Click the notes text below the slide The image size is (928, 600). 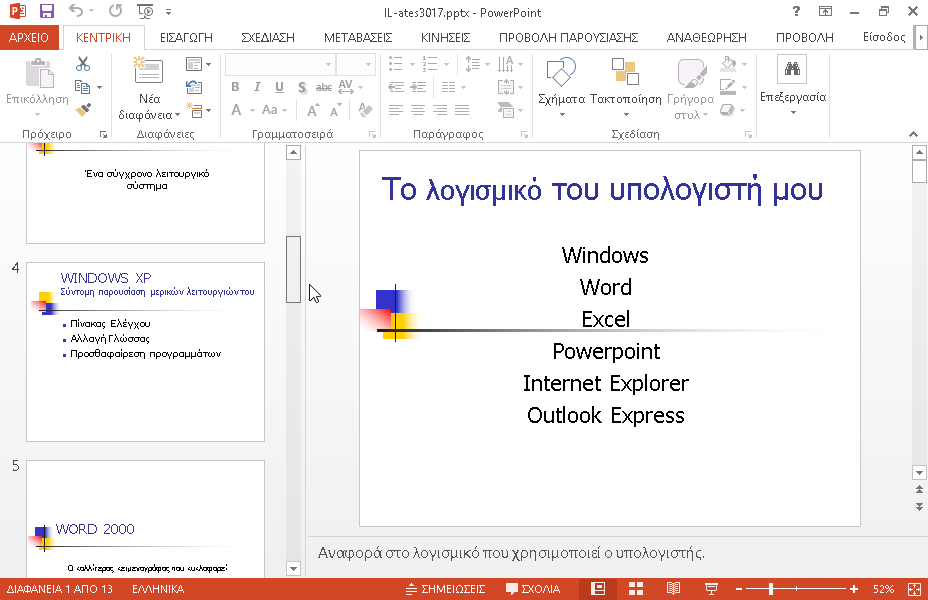511,553
